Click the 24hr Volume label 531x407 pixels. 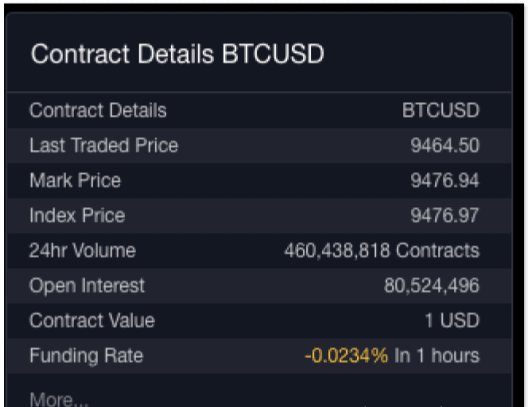pos(83,250)
